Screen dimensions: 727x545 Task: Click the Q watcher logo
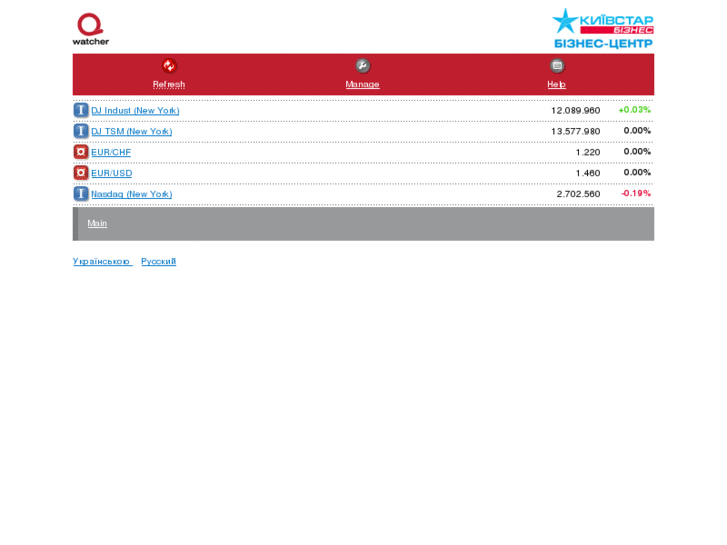[x=90, y=29]
